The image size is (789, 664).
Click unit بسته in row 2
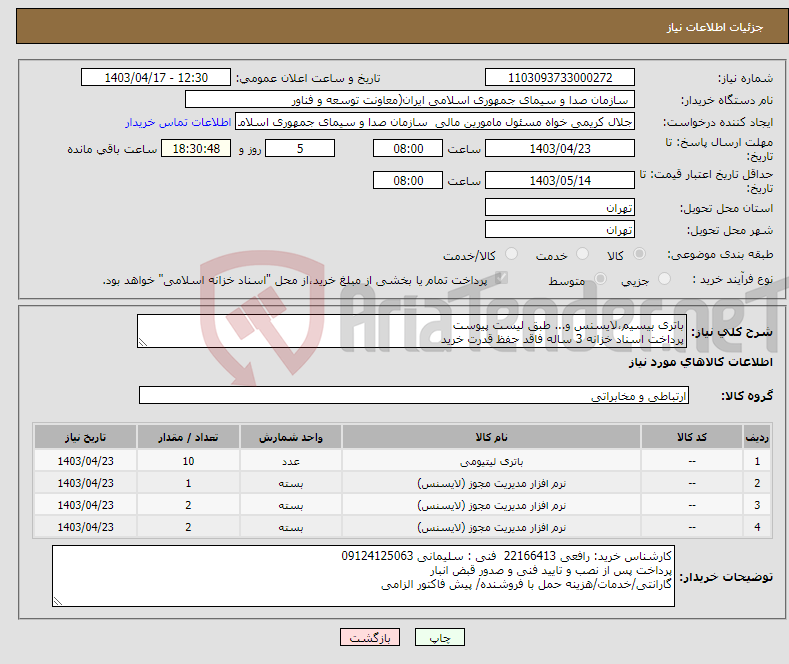click(x=291, y=483)
